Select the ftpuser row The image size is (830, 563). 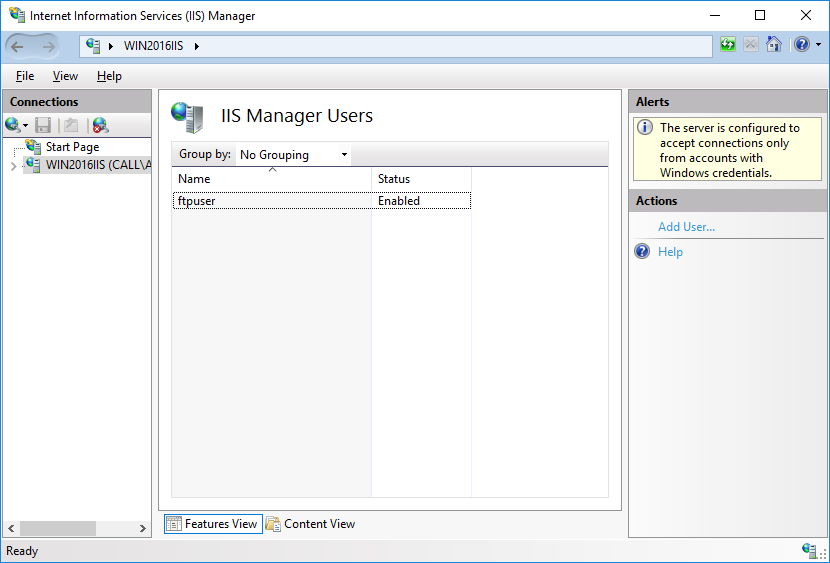point(321,201)
